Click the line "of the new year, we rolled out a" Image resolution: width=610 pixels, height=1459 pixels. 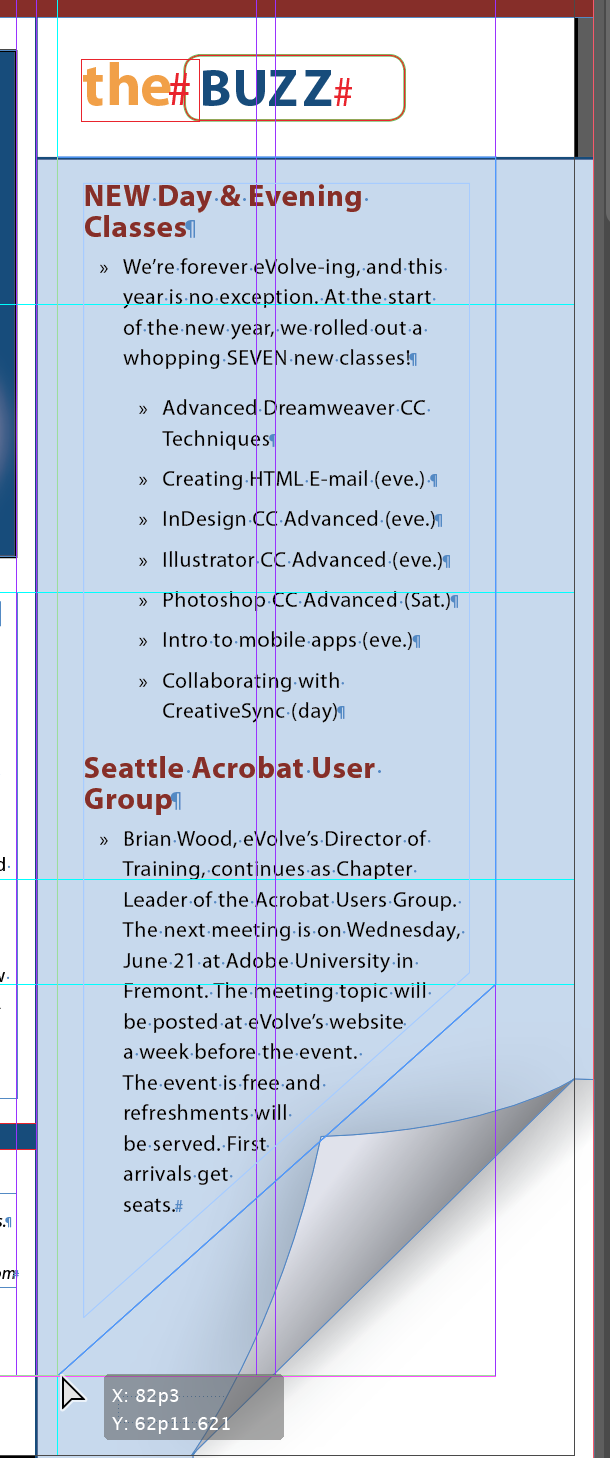click(x=273, y=328)
